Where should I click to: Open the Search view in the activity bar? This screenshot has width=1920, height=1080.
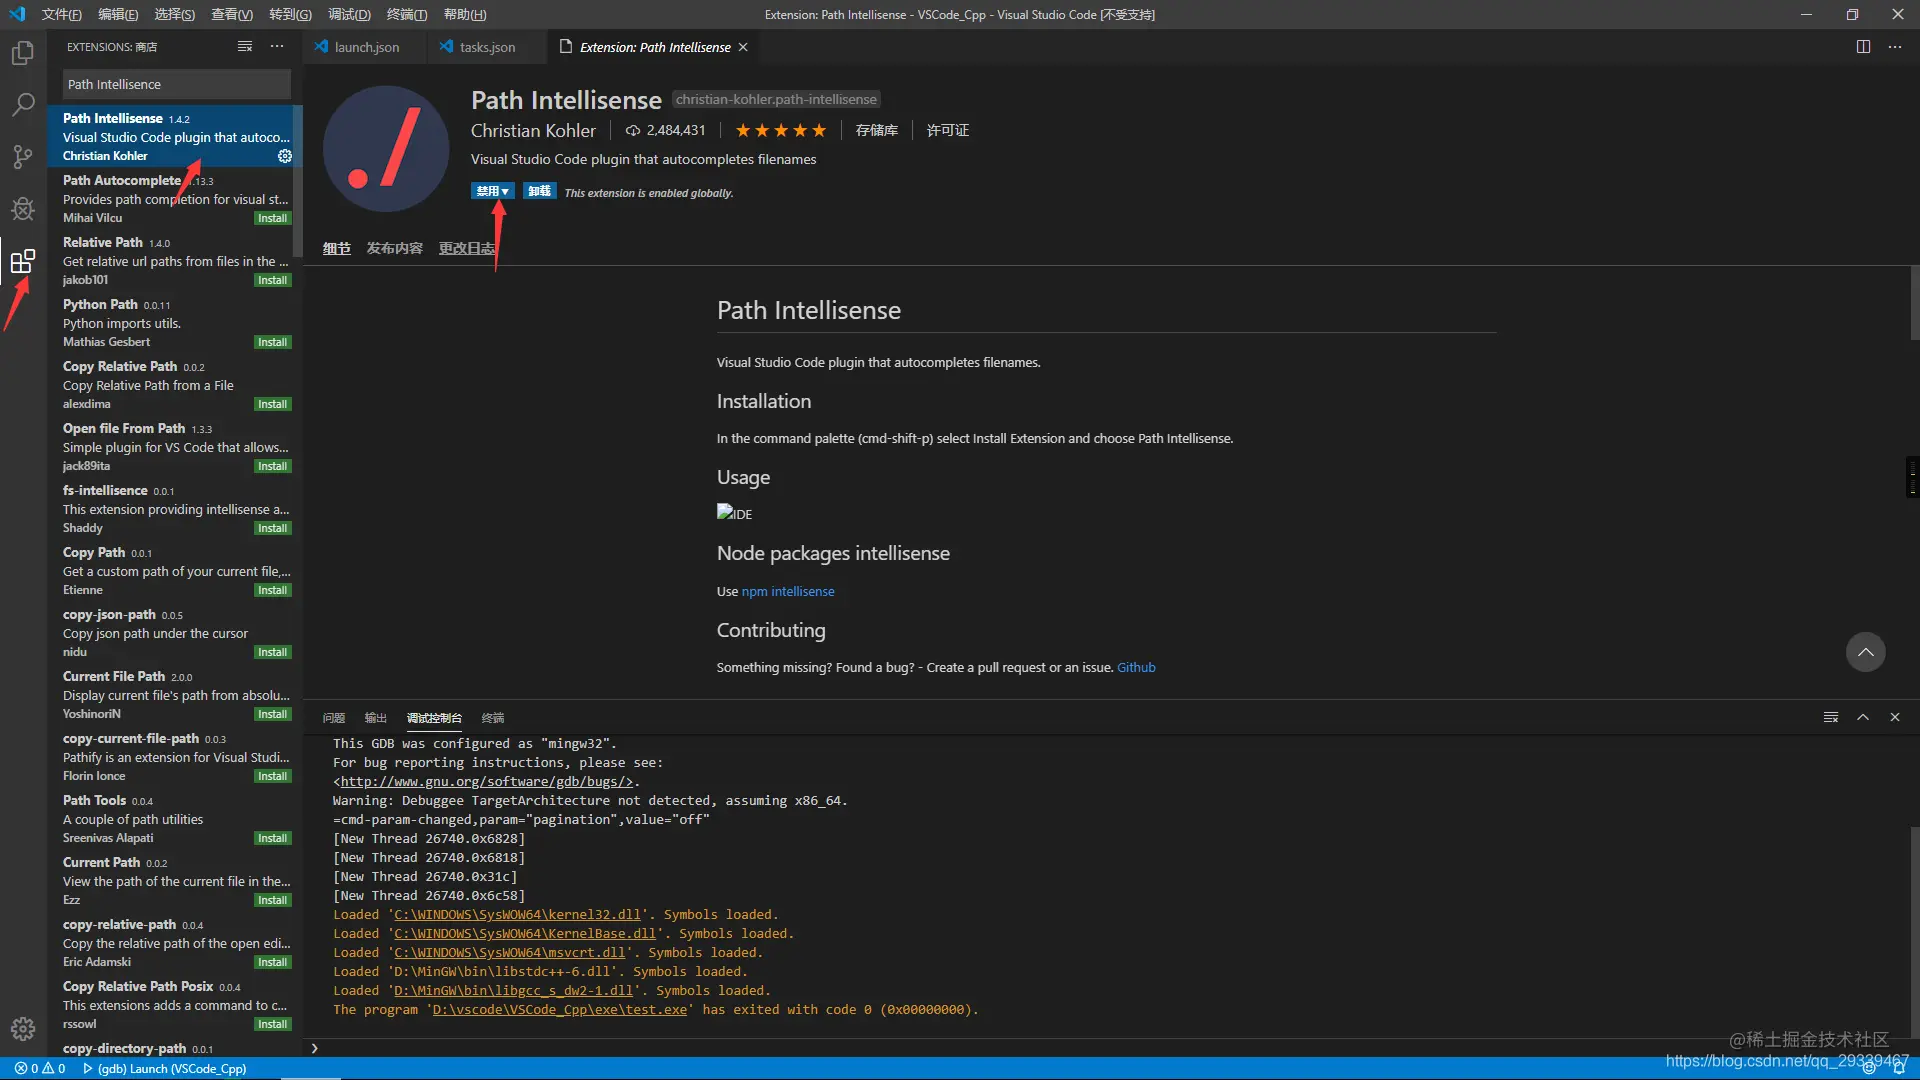click(x=22, y=105)
